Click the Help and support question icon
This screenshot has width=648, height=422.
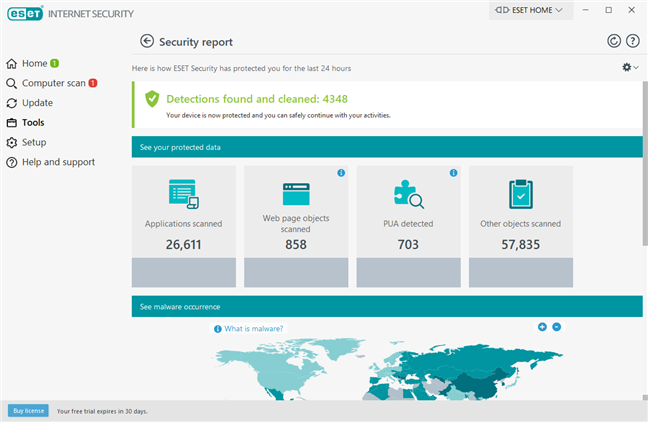click(x=12, y=162)
